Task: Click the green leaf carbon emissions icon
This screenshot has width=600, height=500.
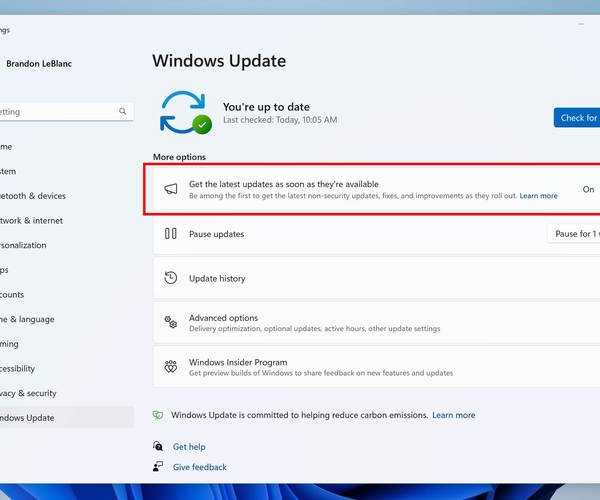Action: [158, 415]
